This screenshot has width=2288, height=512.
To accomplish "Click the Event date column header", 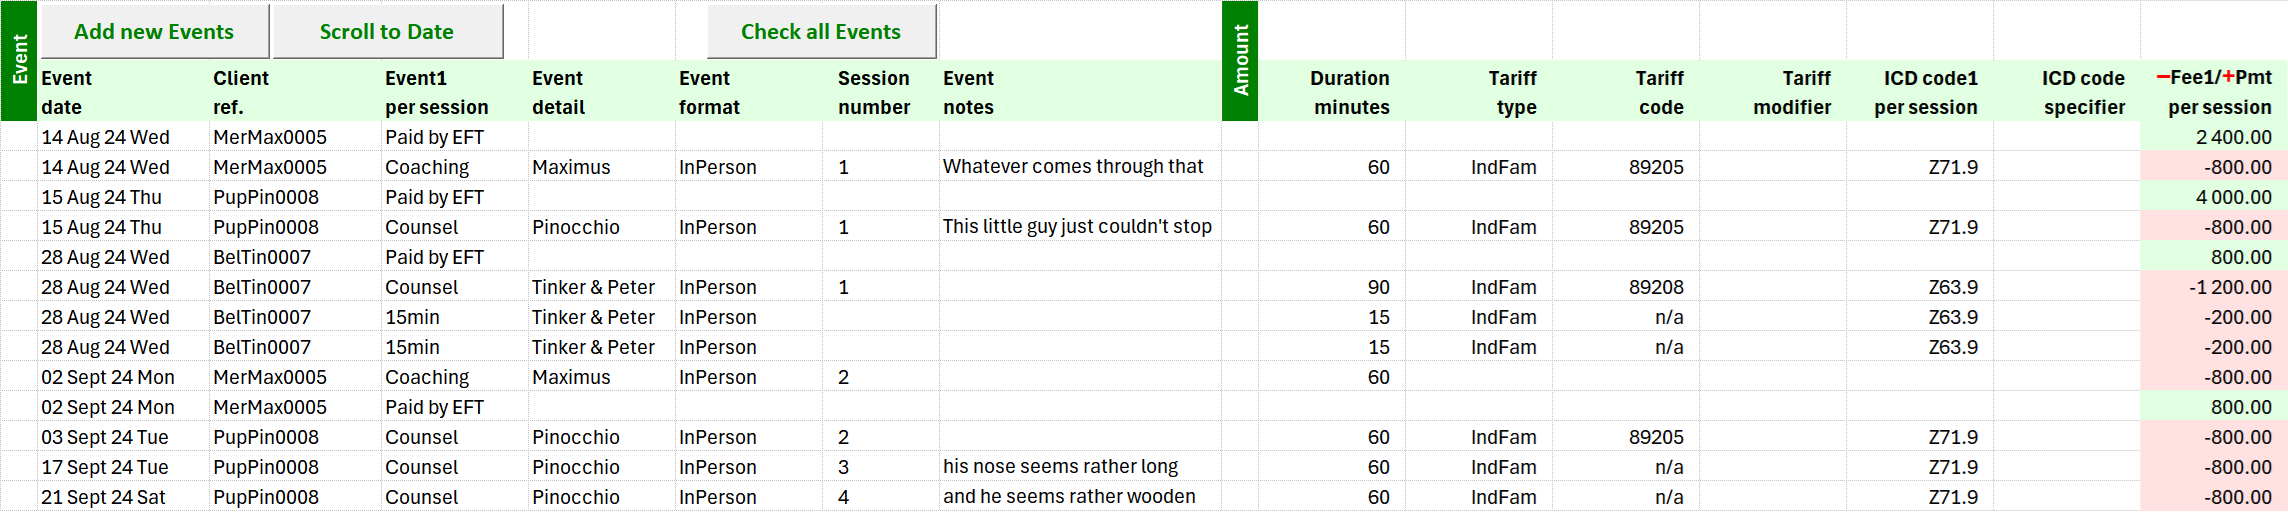I will pyautogui.click(x=67, y=92).
